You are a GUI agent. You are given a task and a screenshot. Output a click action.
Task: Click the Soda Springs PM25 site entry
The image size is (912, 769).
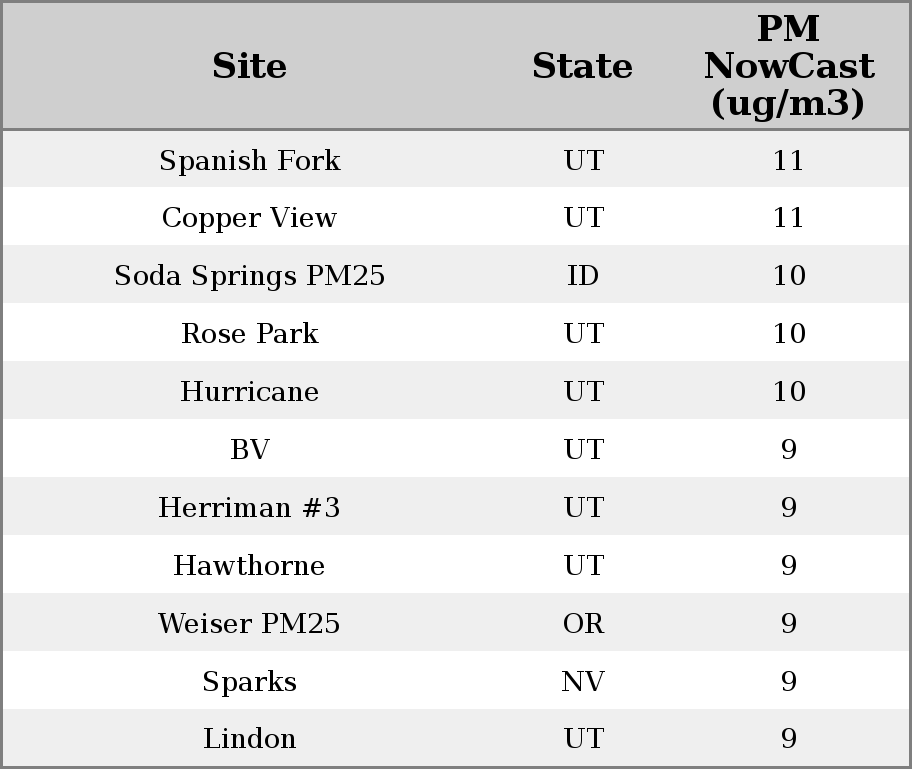(249, 276)
